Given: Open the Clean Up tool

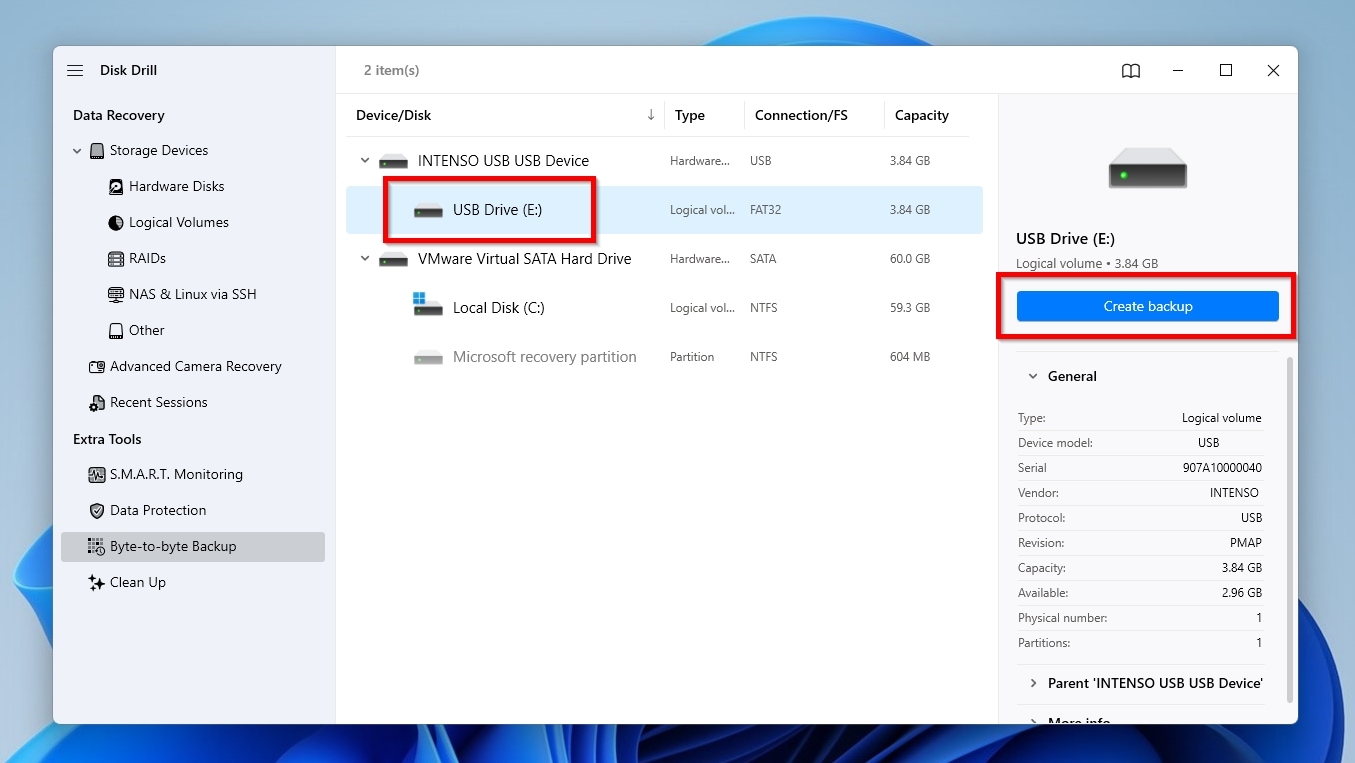Looking at the screenshot, I should (136, 582).
